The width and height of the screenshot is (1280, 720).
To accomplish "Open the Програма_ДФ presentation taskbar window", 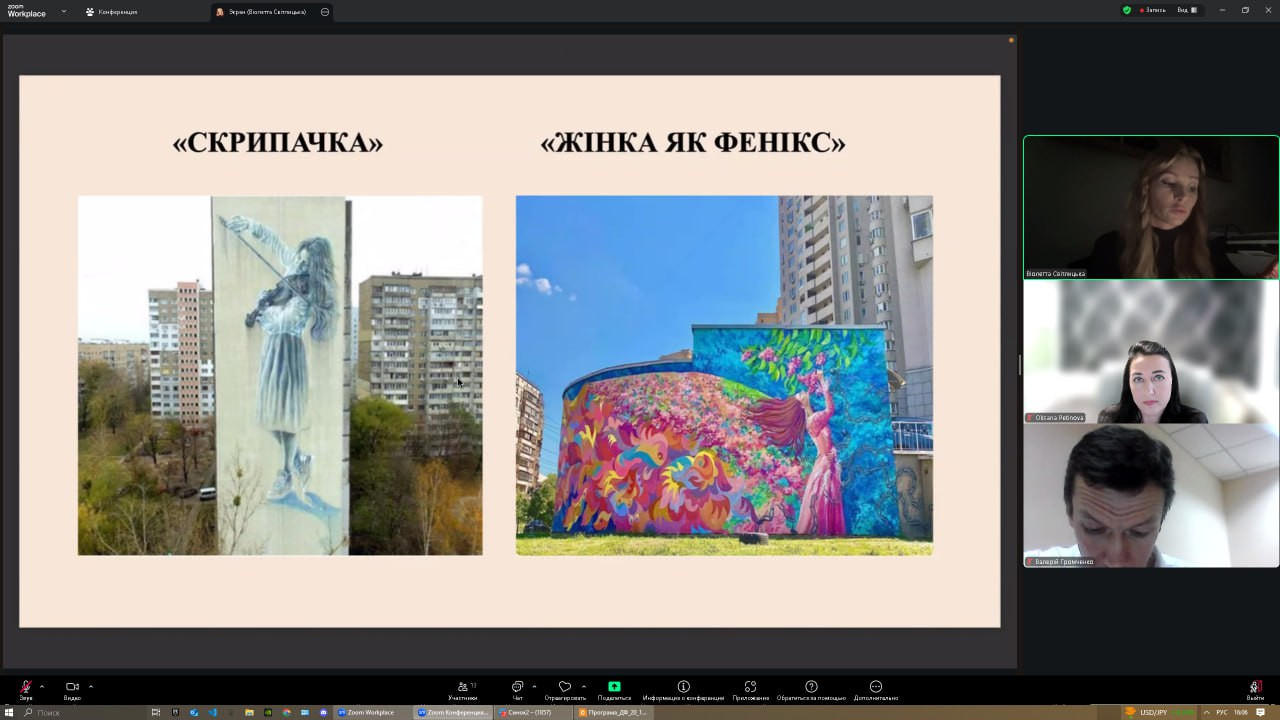I will [x=614, y=712].
